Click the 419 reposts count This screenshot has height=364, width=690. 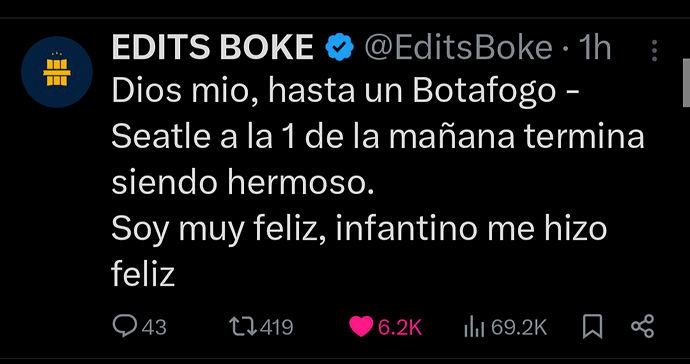click(276, 327)
